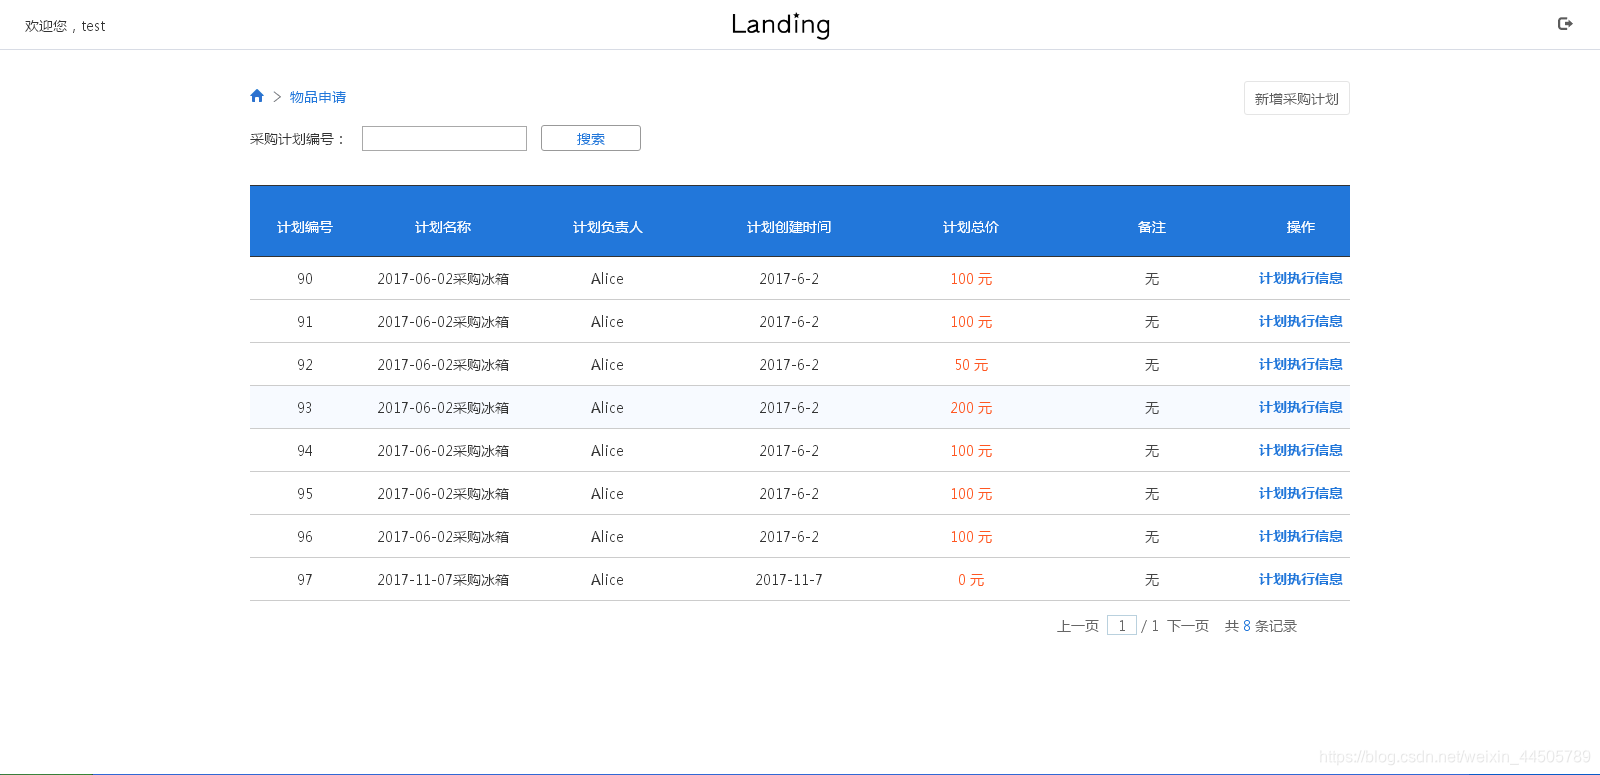The image size is (1600, 775).
Task: Click the 欢迎您, test greeting
Action: (x=65, y=26)
